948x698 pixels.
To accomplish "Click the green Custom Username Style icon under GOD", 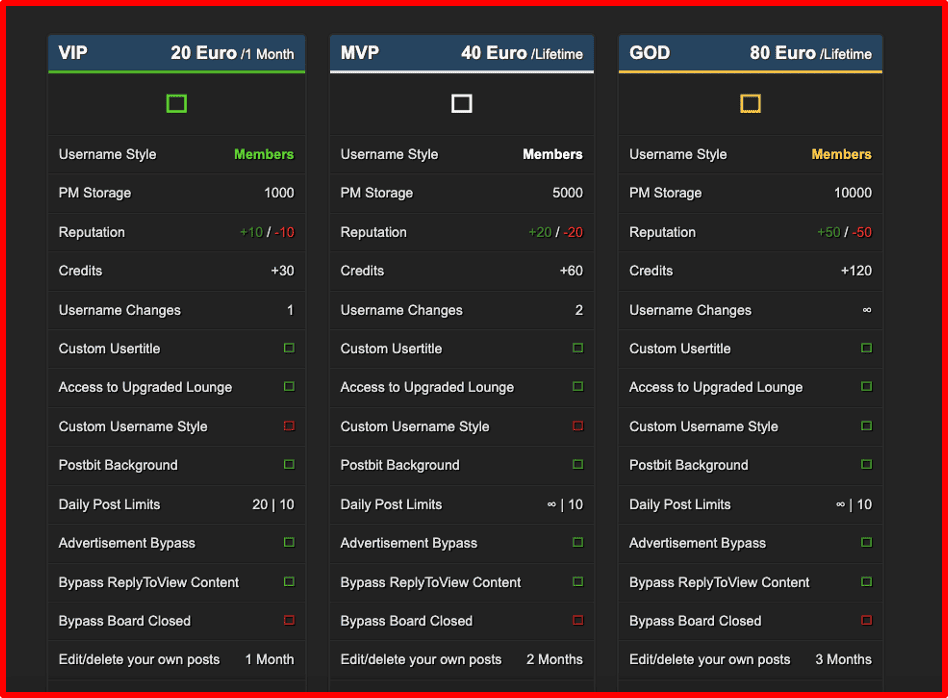I will pyautogui.click(x=866, y=426).
